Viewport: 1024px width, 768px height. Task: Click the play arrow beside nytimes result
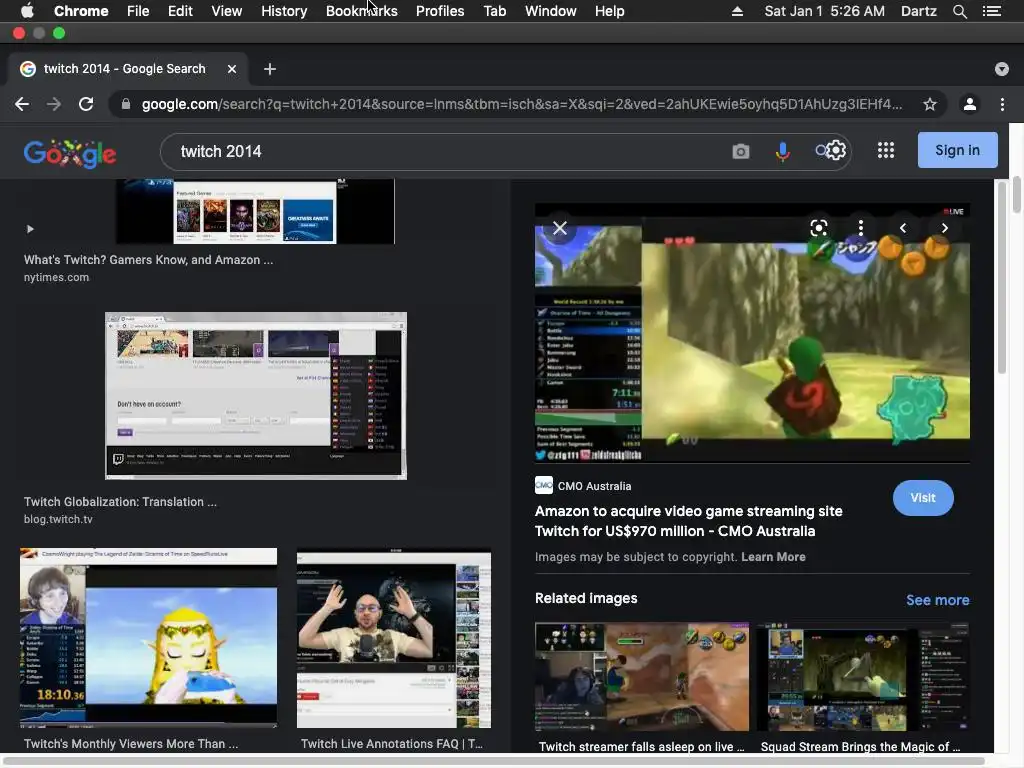(x=30, y=229)
